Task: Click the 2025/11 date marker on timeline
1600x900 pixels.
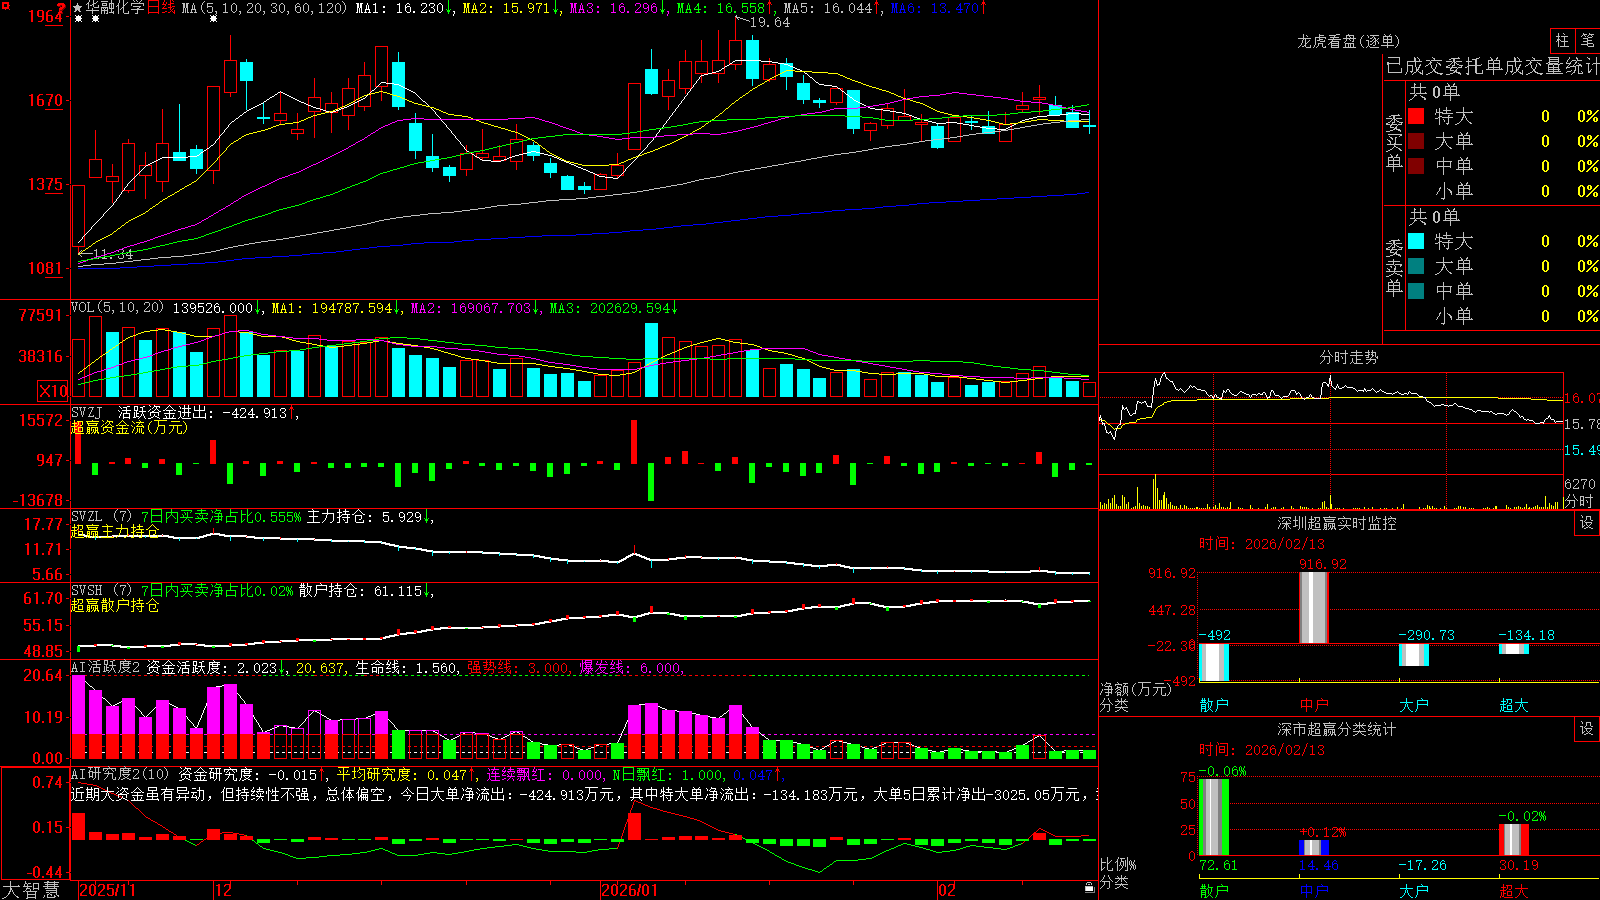Action: [x=107, y=890]
